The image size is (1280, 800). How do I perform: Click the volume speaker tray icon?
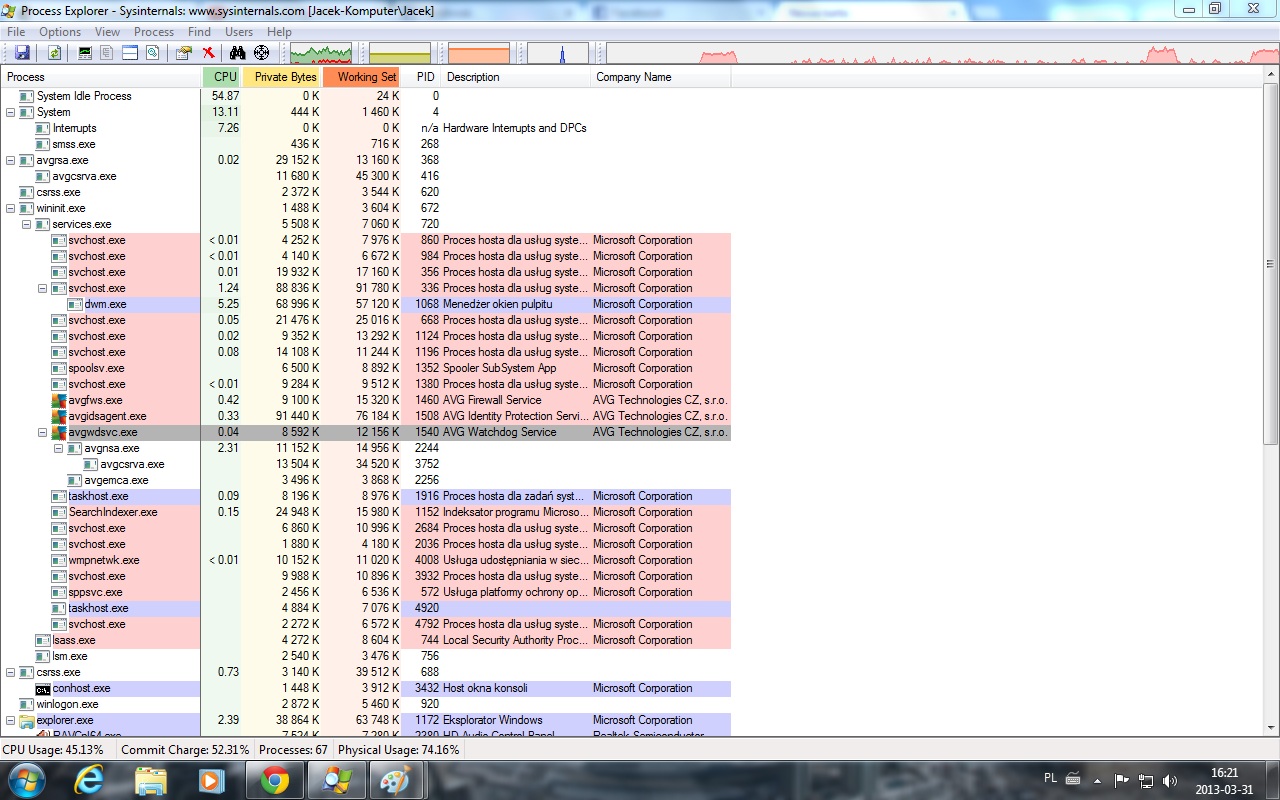[1171, 780]
